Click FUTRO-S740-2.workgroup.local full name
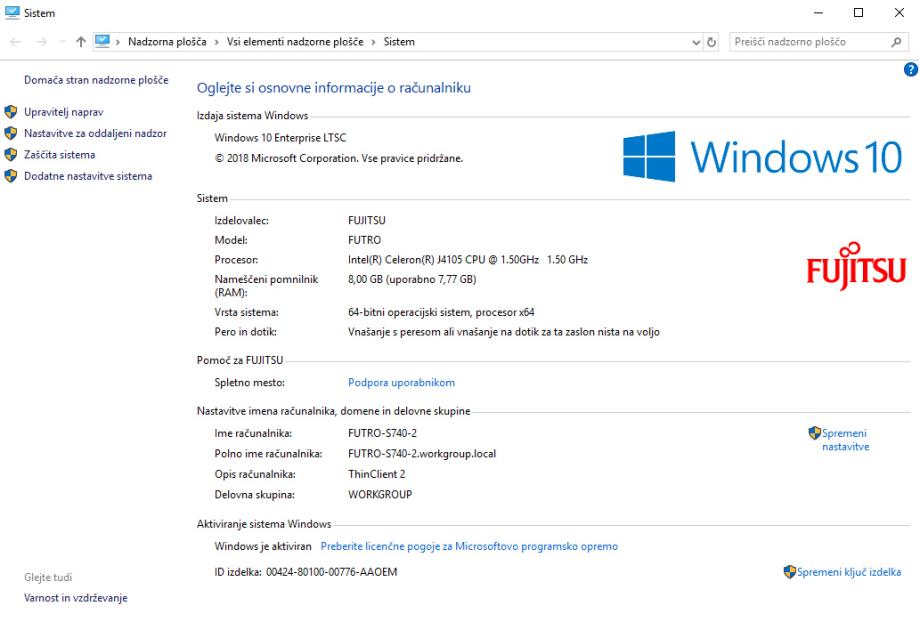This screenshot has width=920, height=622. point(422,454)
